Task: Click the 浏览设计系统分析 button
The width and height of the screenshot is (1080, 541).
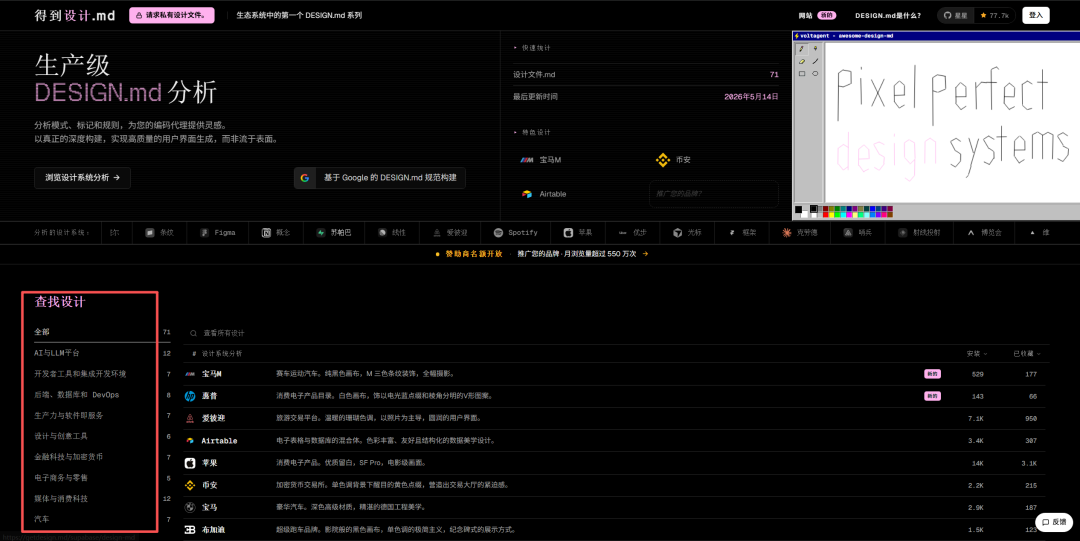Action: click(x=83, y=178)
